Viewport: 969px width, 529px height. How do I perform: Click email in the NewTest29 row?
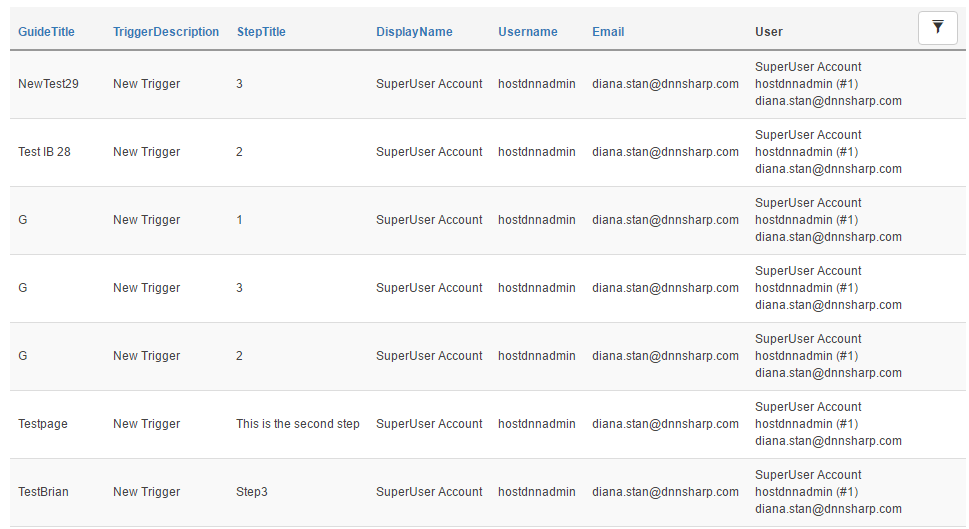[x=665, y=84]
